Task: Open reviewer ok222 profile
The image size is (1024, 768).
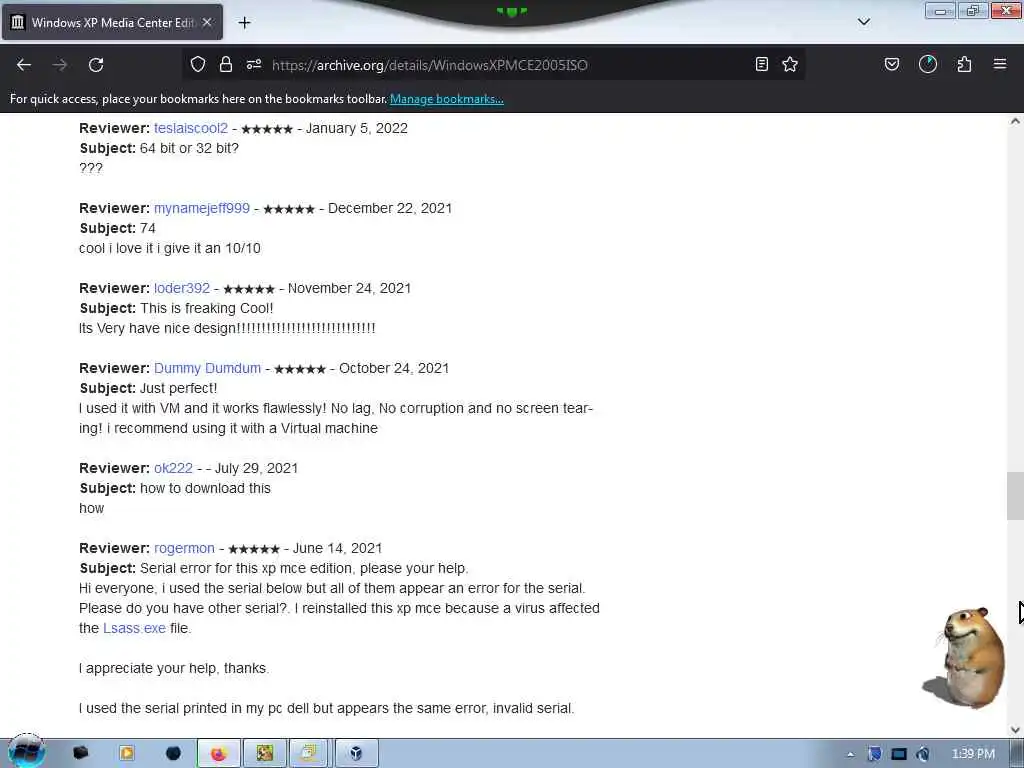Action: [173, 468]
